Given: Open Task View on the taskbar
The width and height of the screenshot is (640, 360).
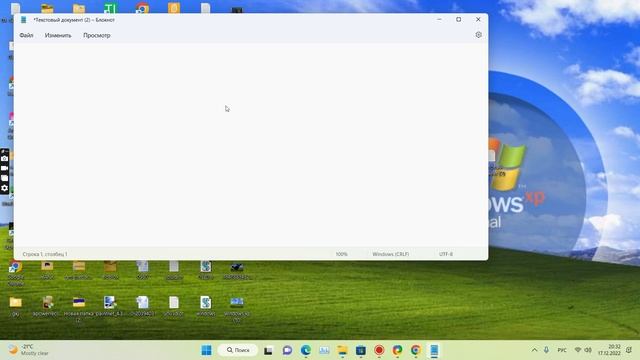Looking at the screenshot, I should (x=268, y=350).
